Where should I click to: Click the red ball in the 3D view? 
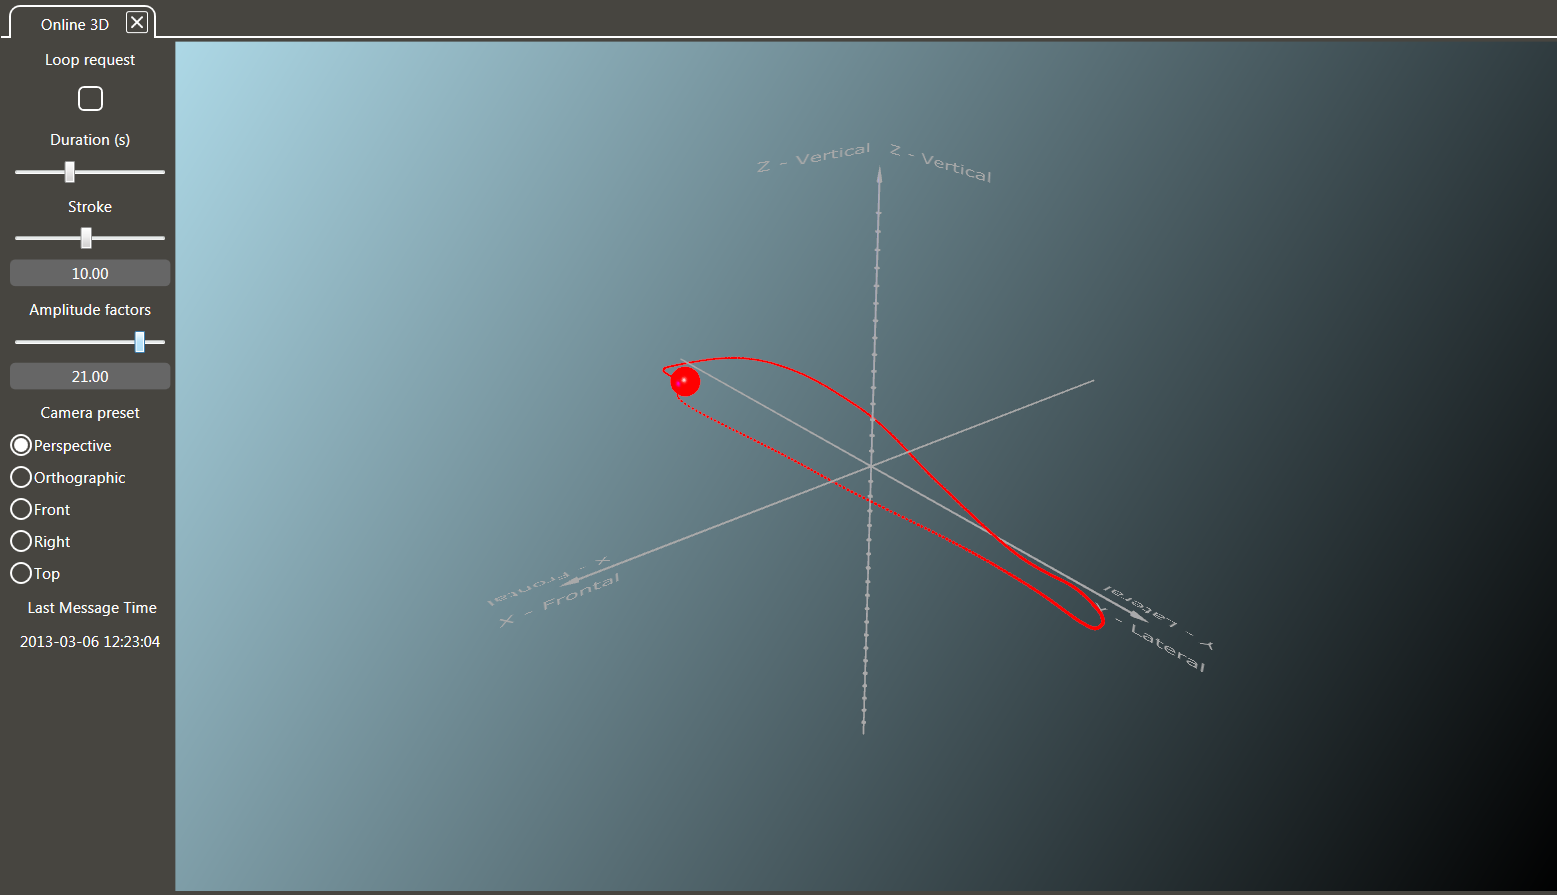coord(685,381)
